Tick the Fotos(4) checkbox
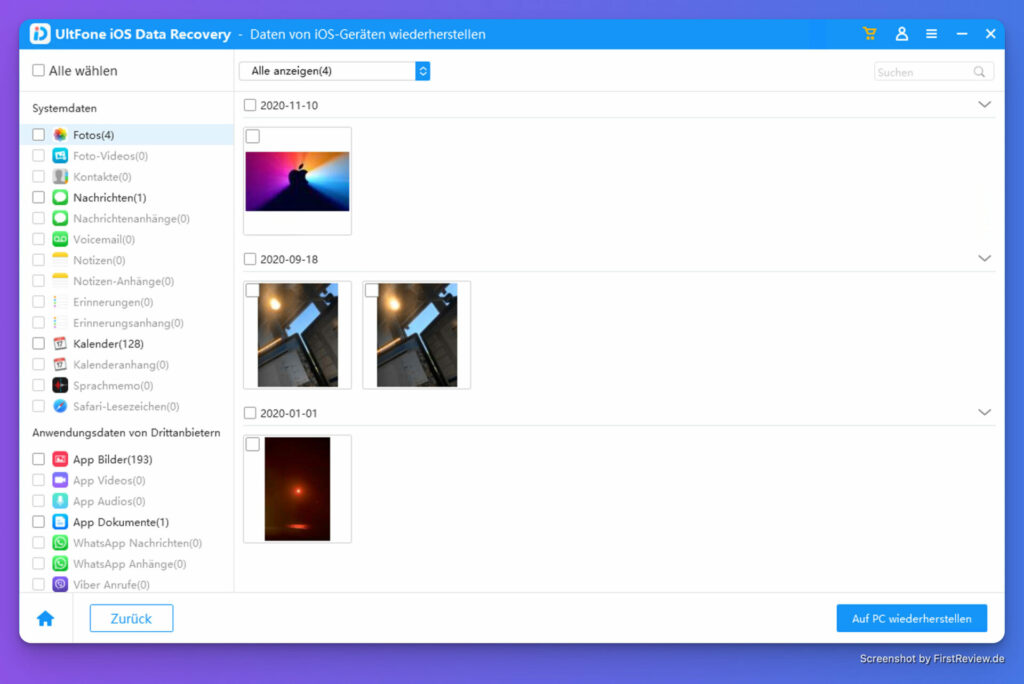The width and height of the screenshot is (1024, 684). [x=39, y=135]
